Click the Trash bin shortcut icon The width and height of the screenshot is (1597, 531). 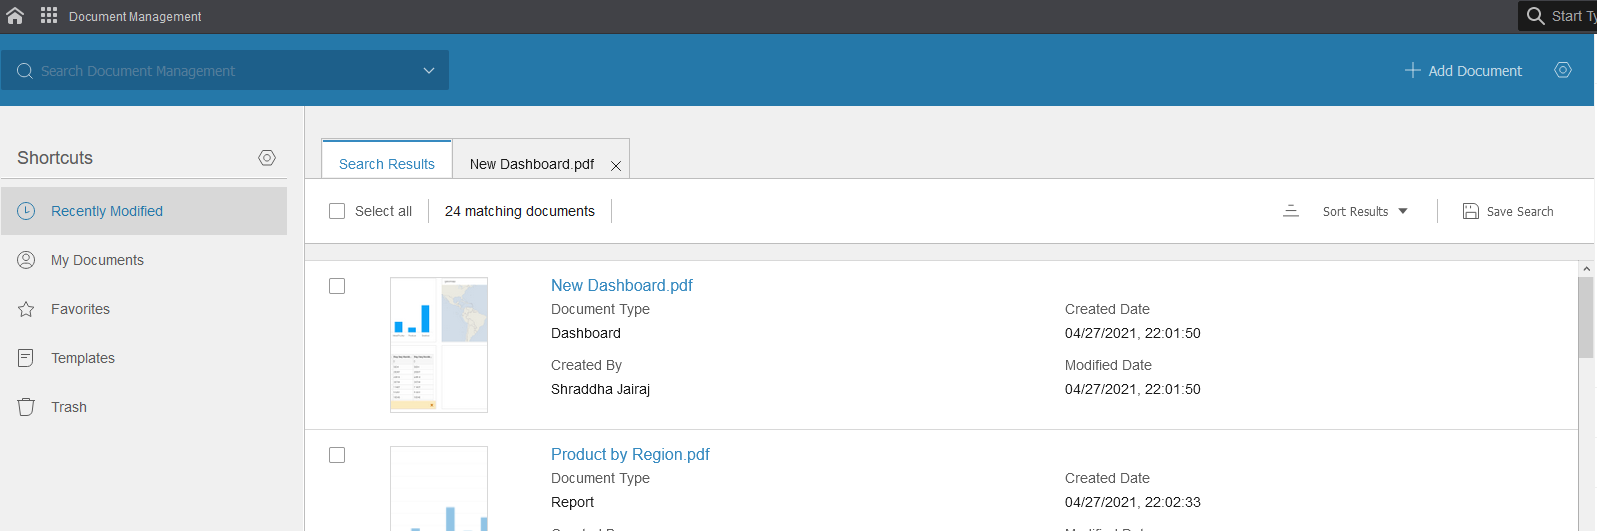(26, 407)
